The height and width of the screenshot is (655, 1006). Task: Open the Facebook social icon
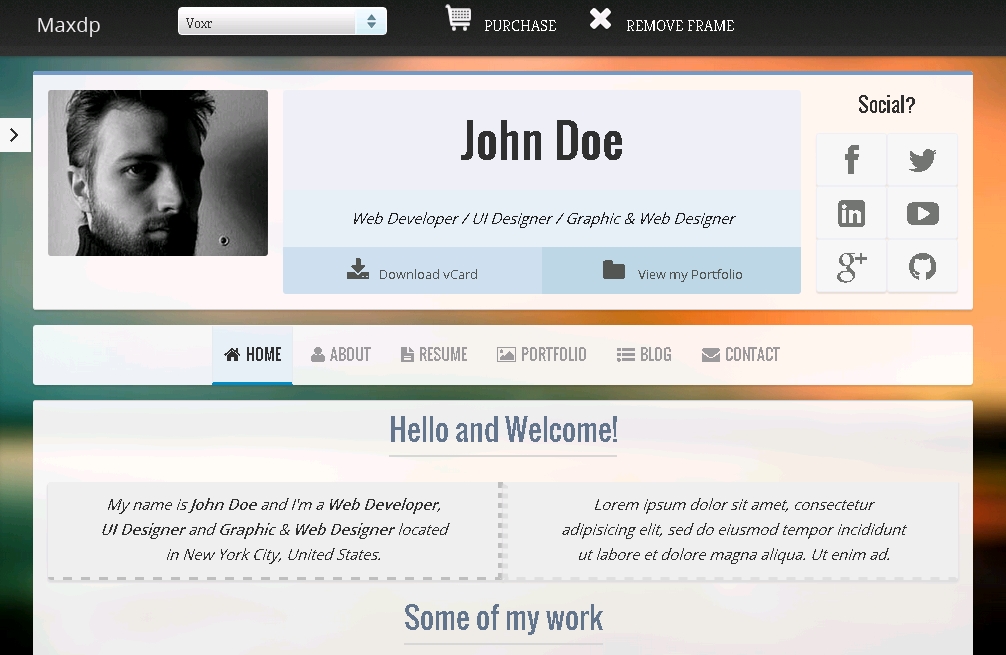[852, 160]
